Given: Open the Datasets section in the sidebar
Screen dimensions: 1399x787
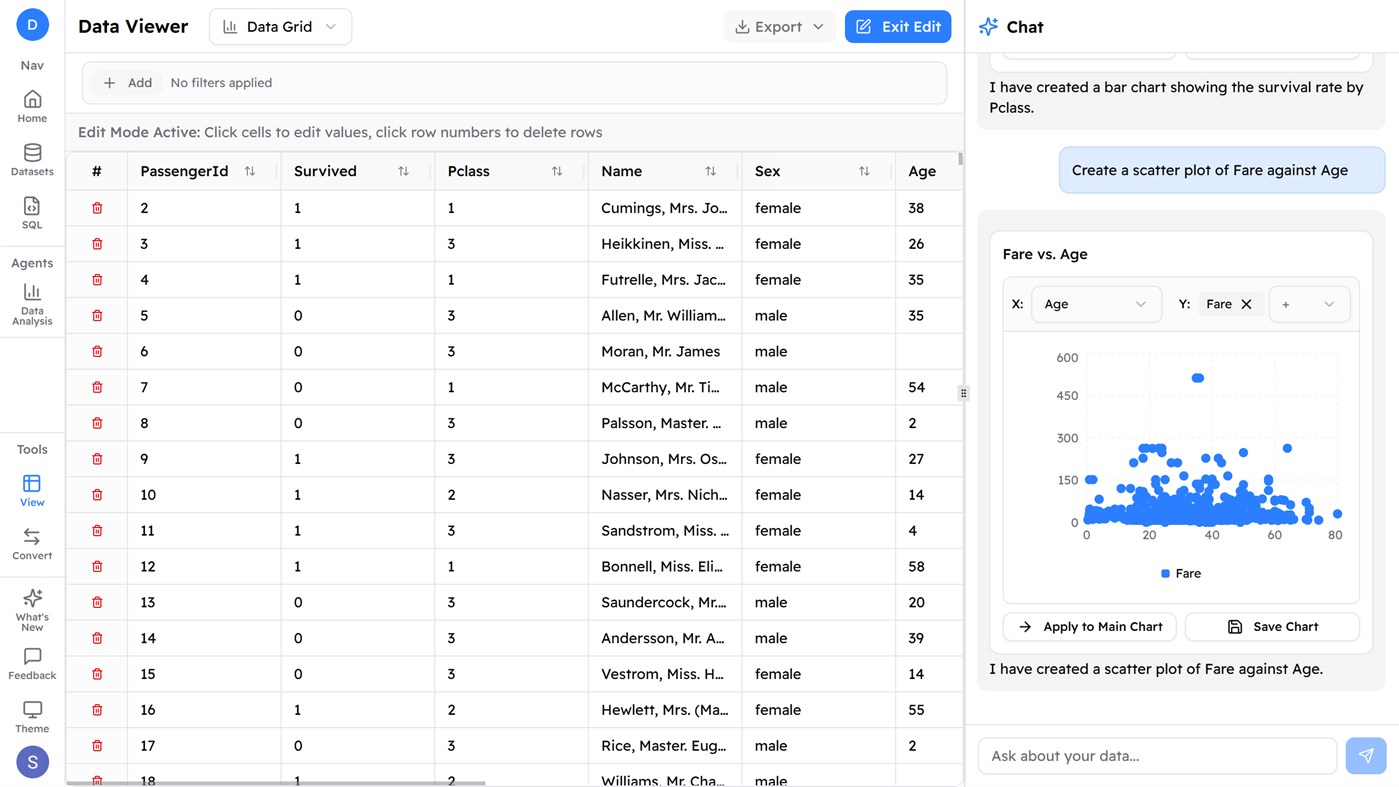Looking at the screenshot, I should point(31,156).
